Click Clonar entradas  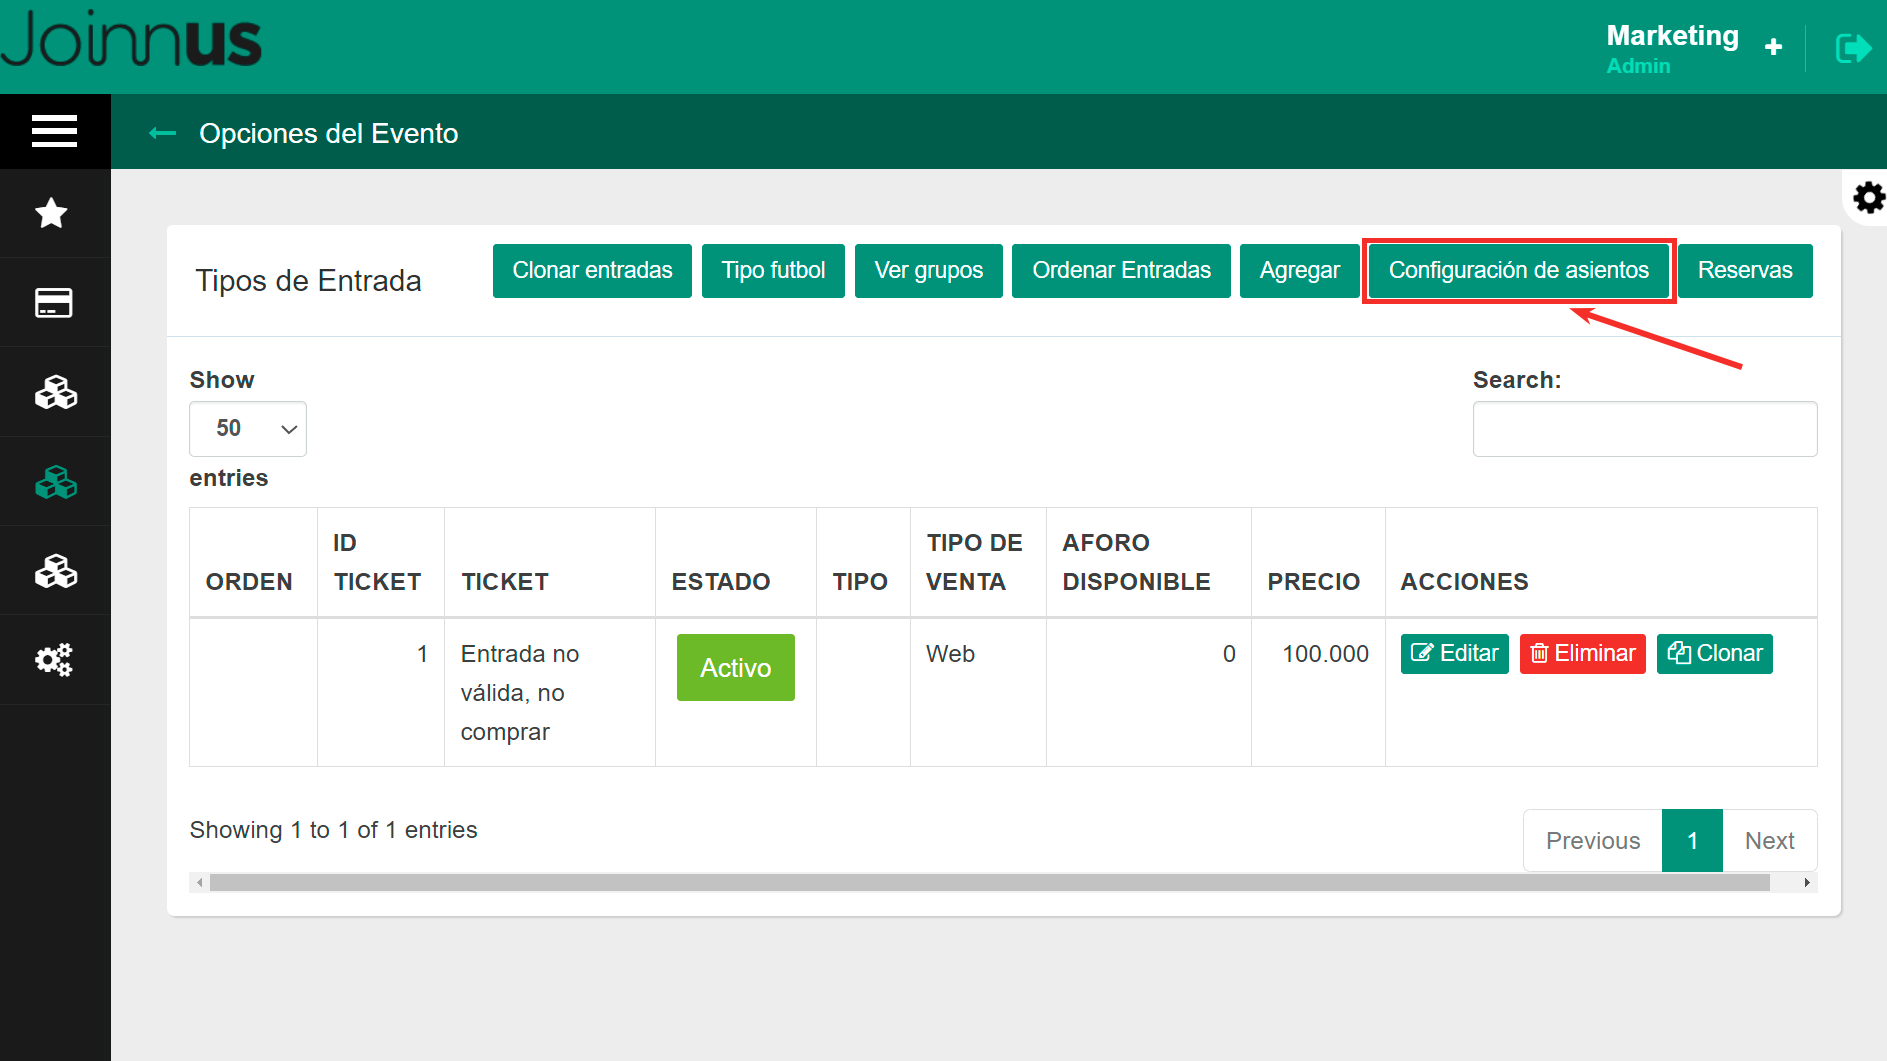pyautogui.click(x=591, y=270)
